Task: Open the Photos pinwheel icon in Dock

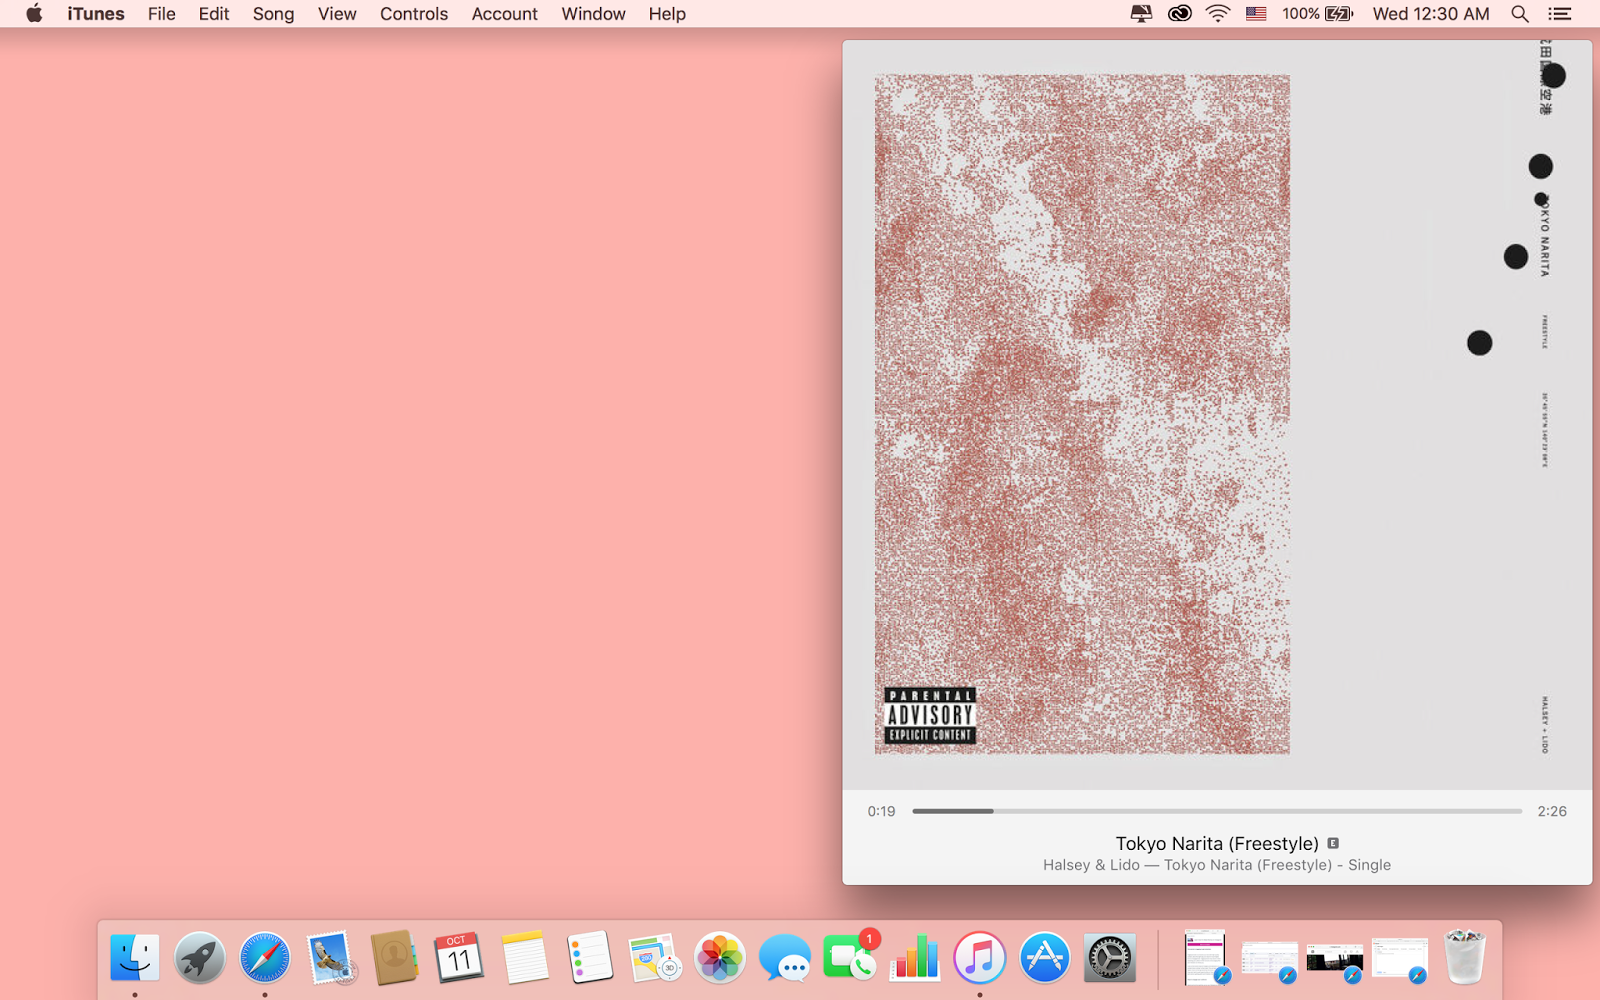Action: [720, 958]
